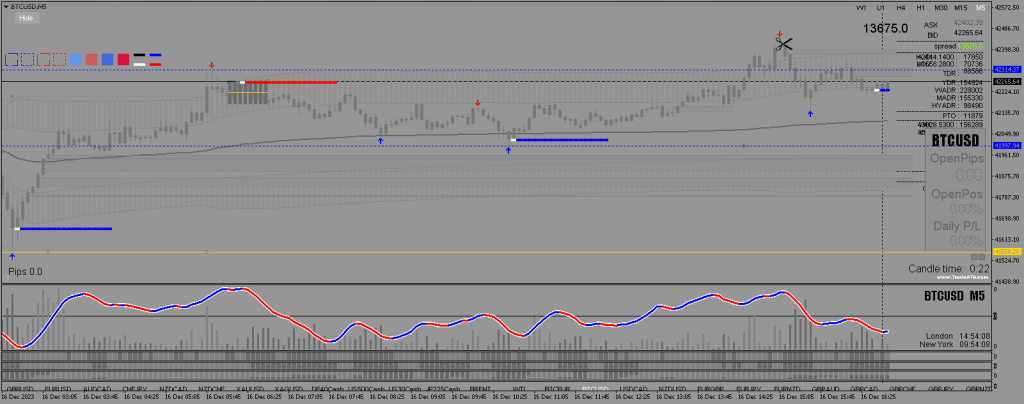Pick the light blue filled color swatch
The width and height of the screenshot is (1024, 404).
tap(75, 59)
